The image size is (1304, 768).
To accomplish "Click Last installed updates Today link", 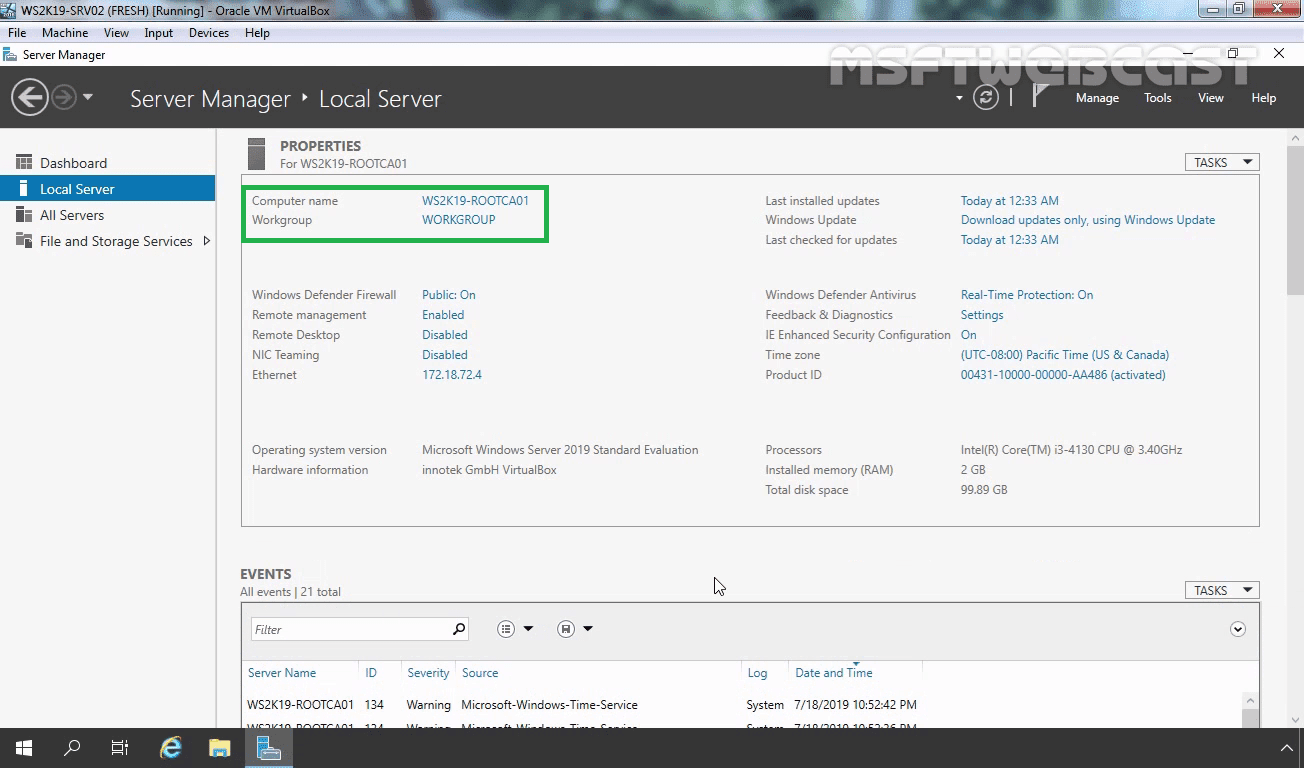I will [x=1009, y=201].
